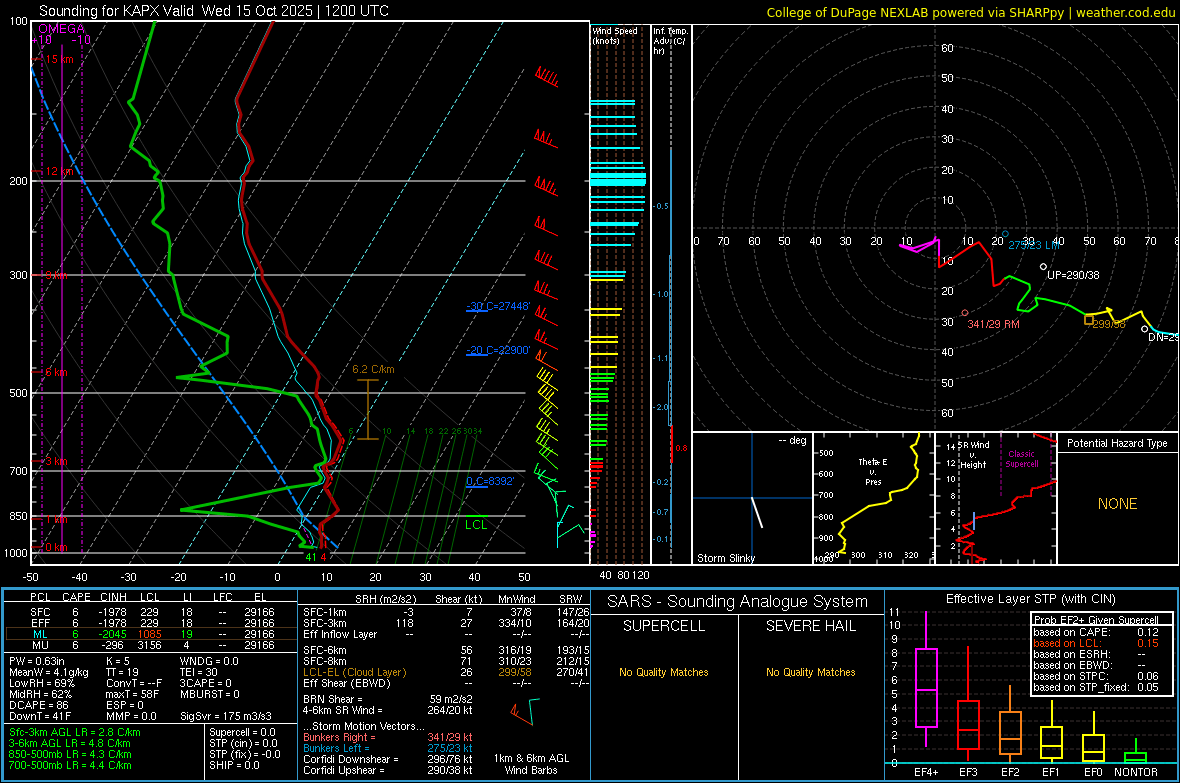Click the SFC-1km shear row

tap(446, 613)
